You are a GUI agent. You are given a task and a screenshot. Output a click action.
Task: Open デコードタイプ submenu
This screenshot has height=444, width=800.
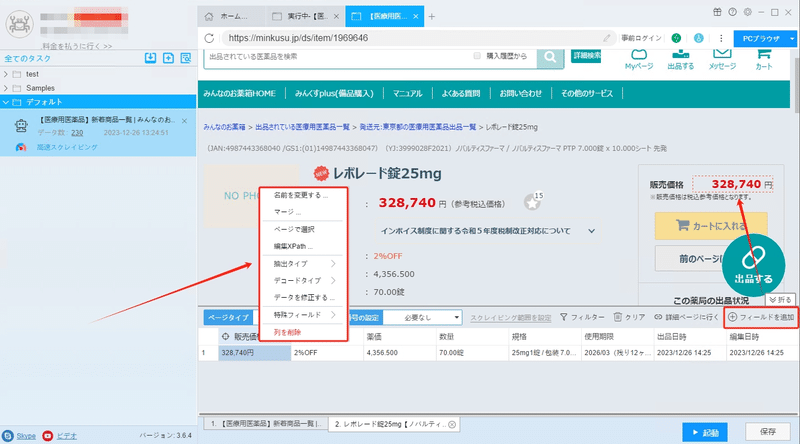[303, 280]
